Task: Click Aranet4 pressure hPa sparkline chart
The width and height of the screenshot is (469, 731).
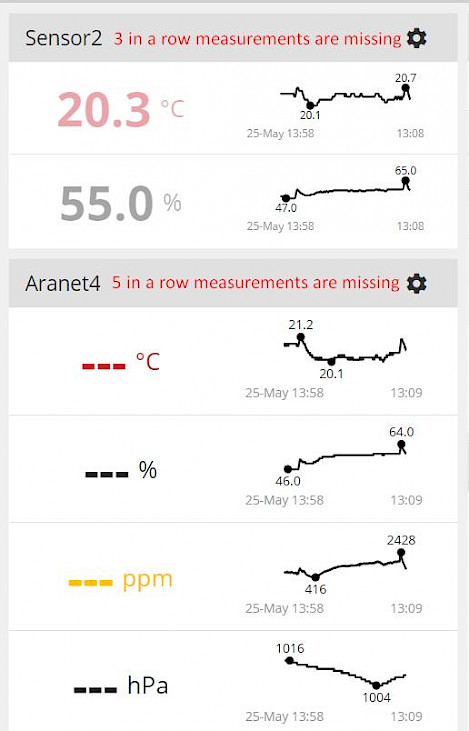Action: [x=347, y=673]
